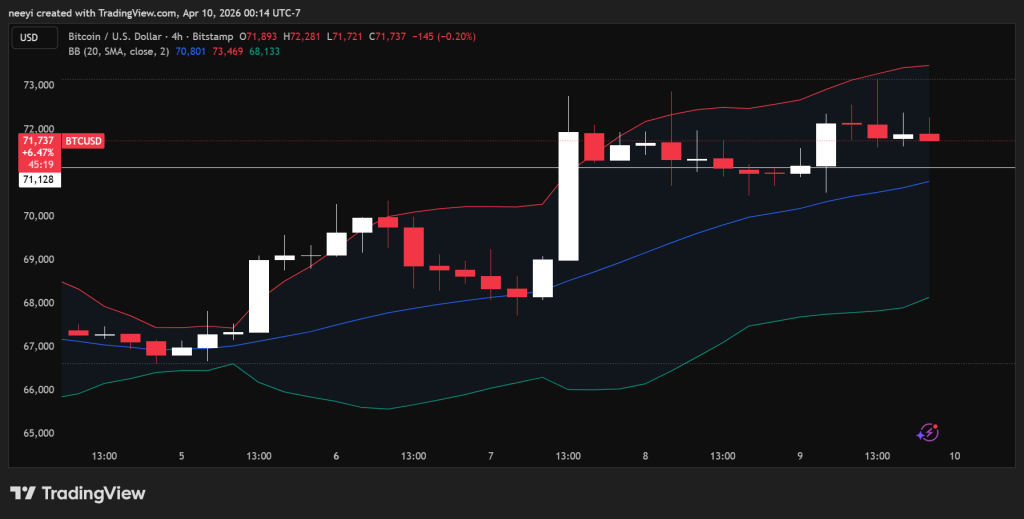Click the date 6 marker on time axis

coord(336,456)
